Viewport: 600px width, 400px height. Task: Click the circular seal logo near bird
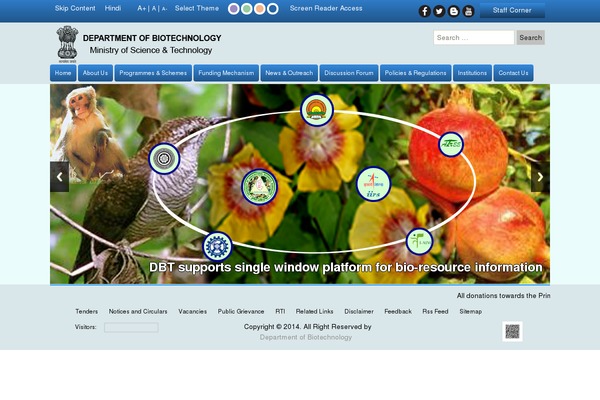tap(164, 158)
